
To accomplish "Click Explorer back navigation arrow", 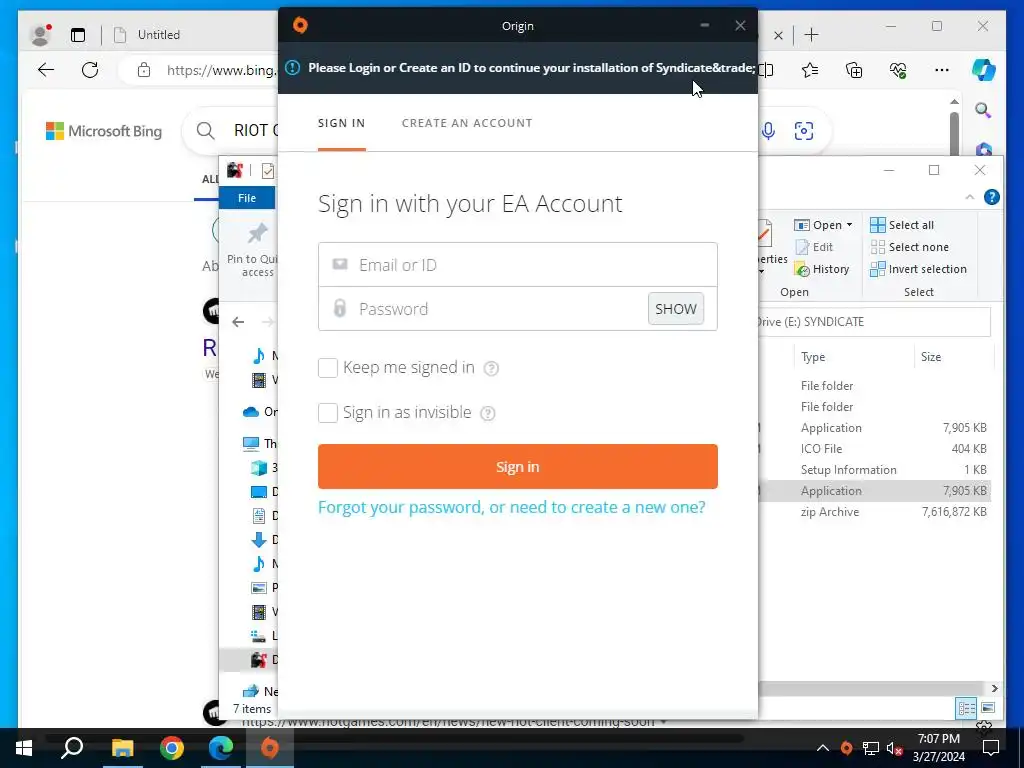I will (238, 322).
